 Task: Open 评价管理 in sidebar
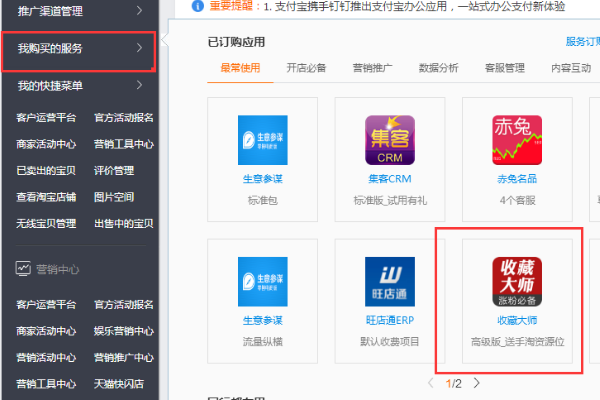click(114, 170)
